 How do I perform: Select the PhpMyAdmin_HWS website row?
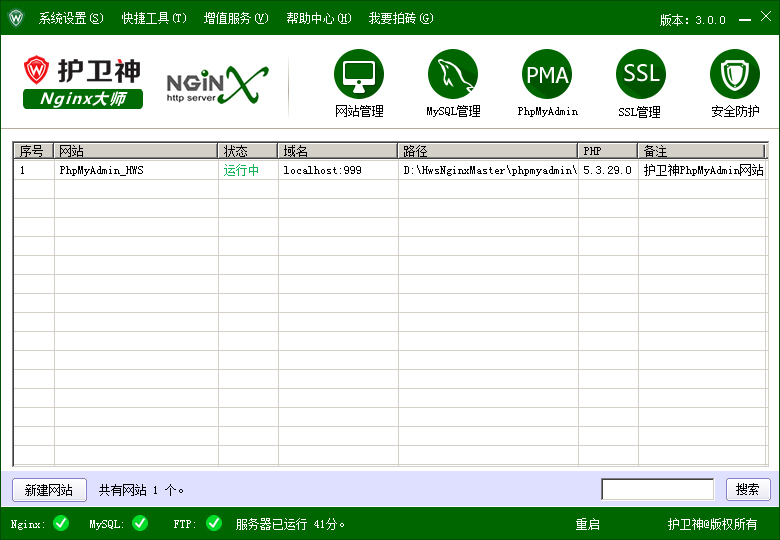pyautogui.click(x=390, y=170)
